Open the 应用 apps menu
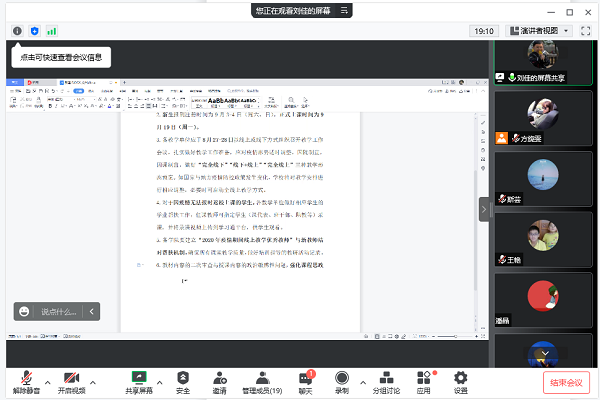 coord(424,382)
